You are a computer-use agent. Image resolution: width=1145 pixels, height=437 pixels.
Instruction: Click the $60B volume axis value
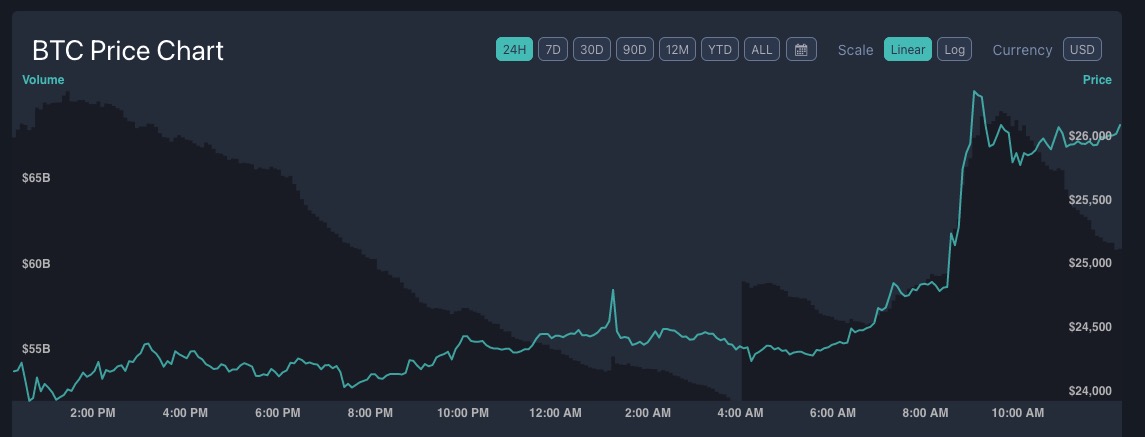coord(36,263)
